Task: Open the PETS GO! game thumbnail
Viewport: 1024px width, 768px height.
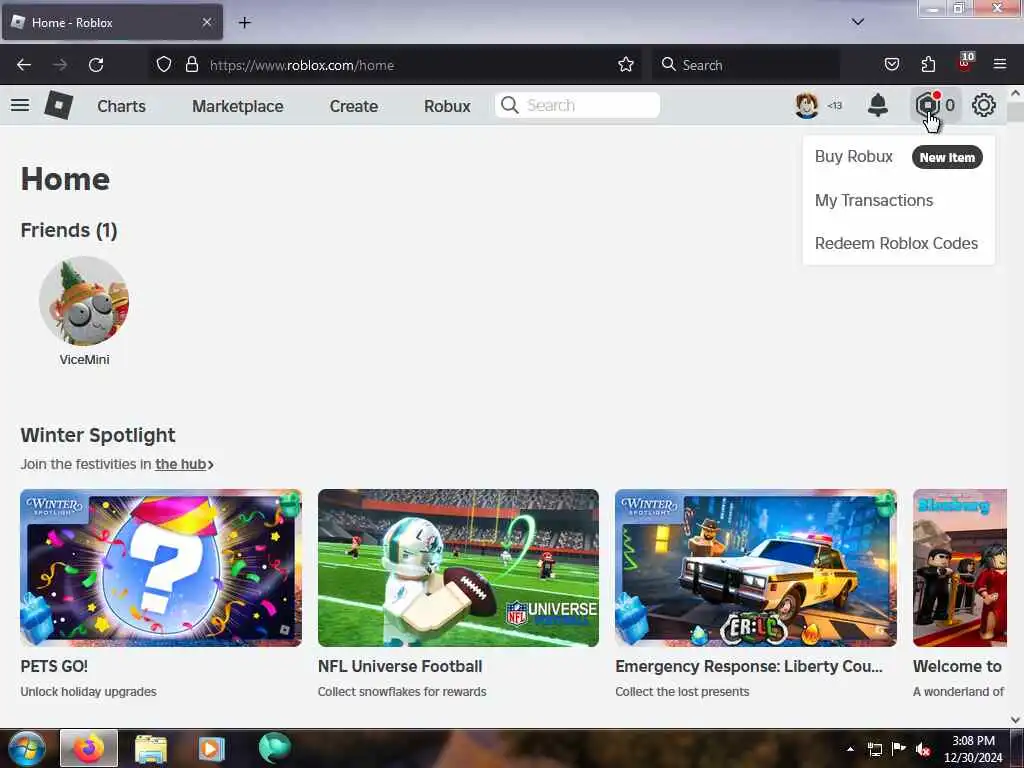Action: pos(161,568)
